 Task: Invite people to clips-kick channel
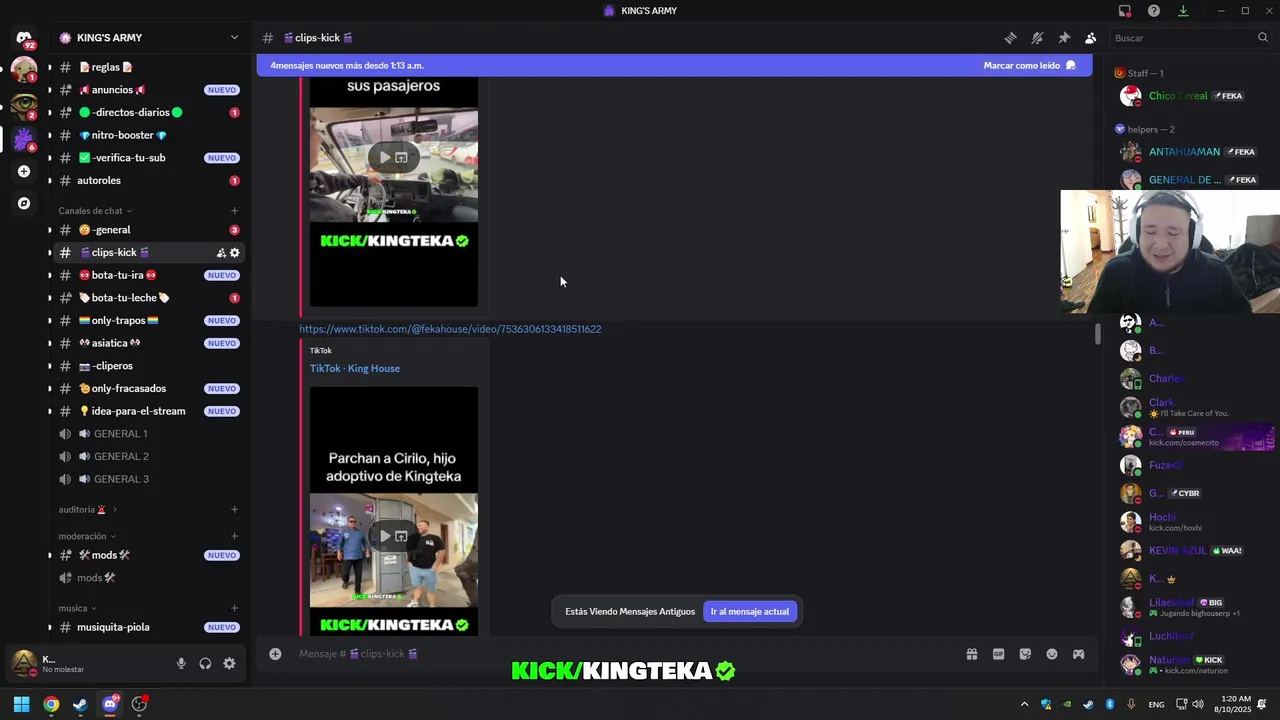click(221, 253)
